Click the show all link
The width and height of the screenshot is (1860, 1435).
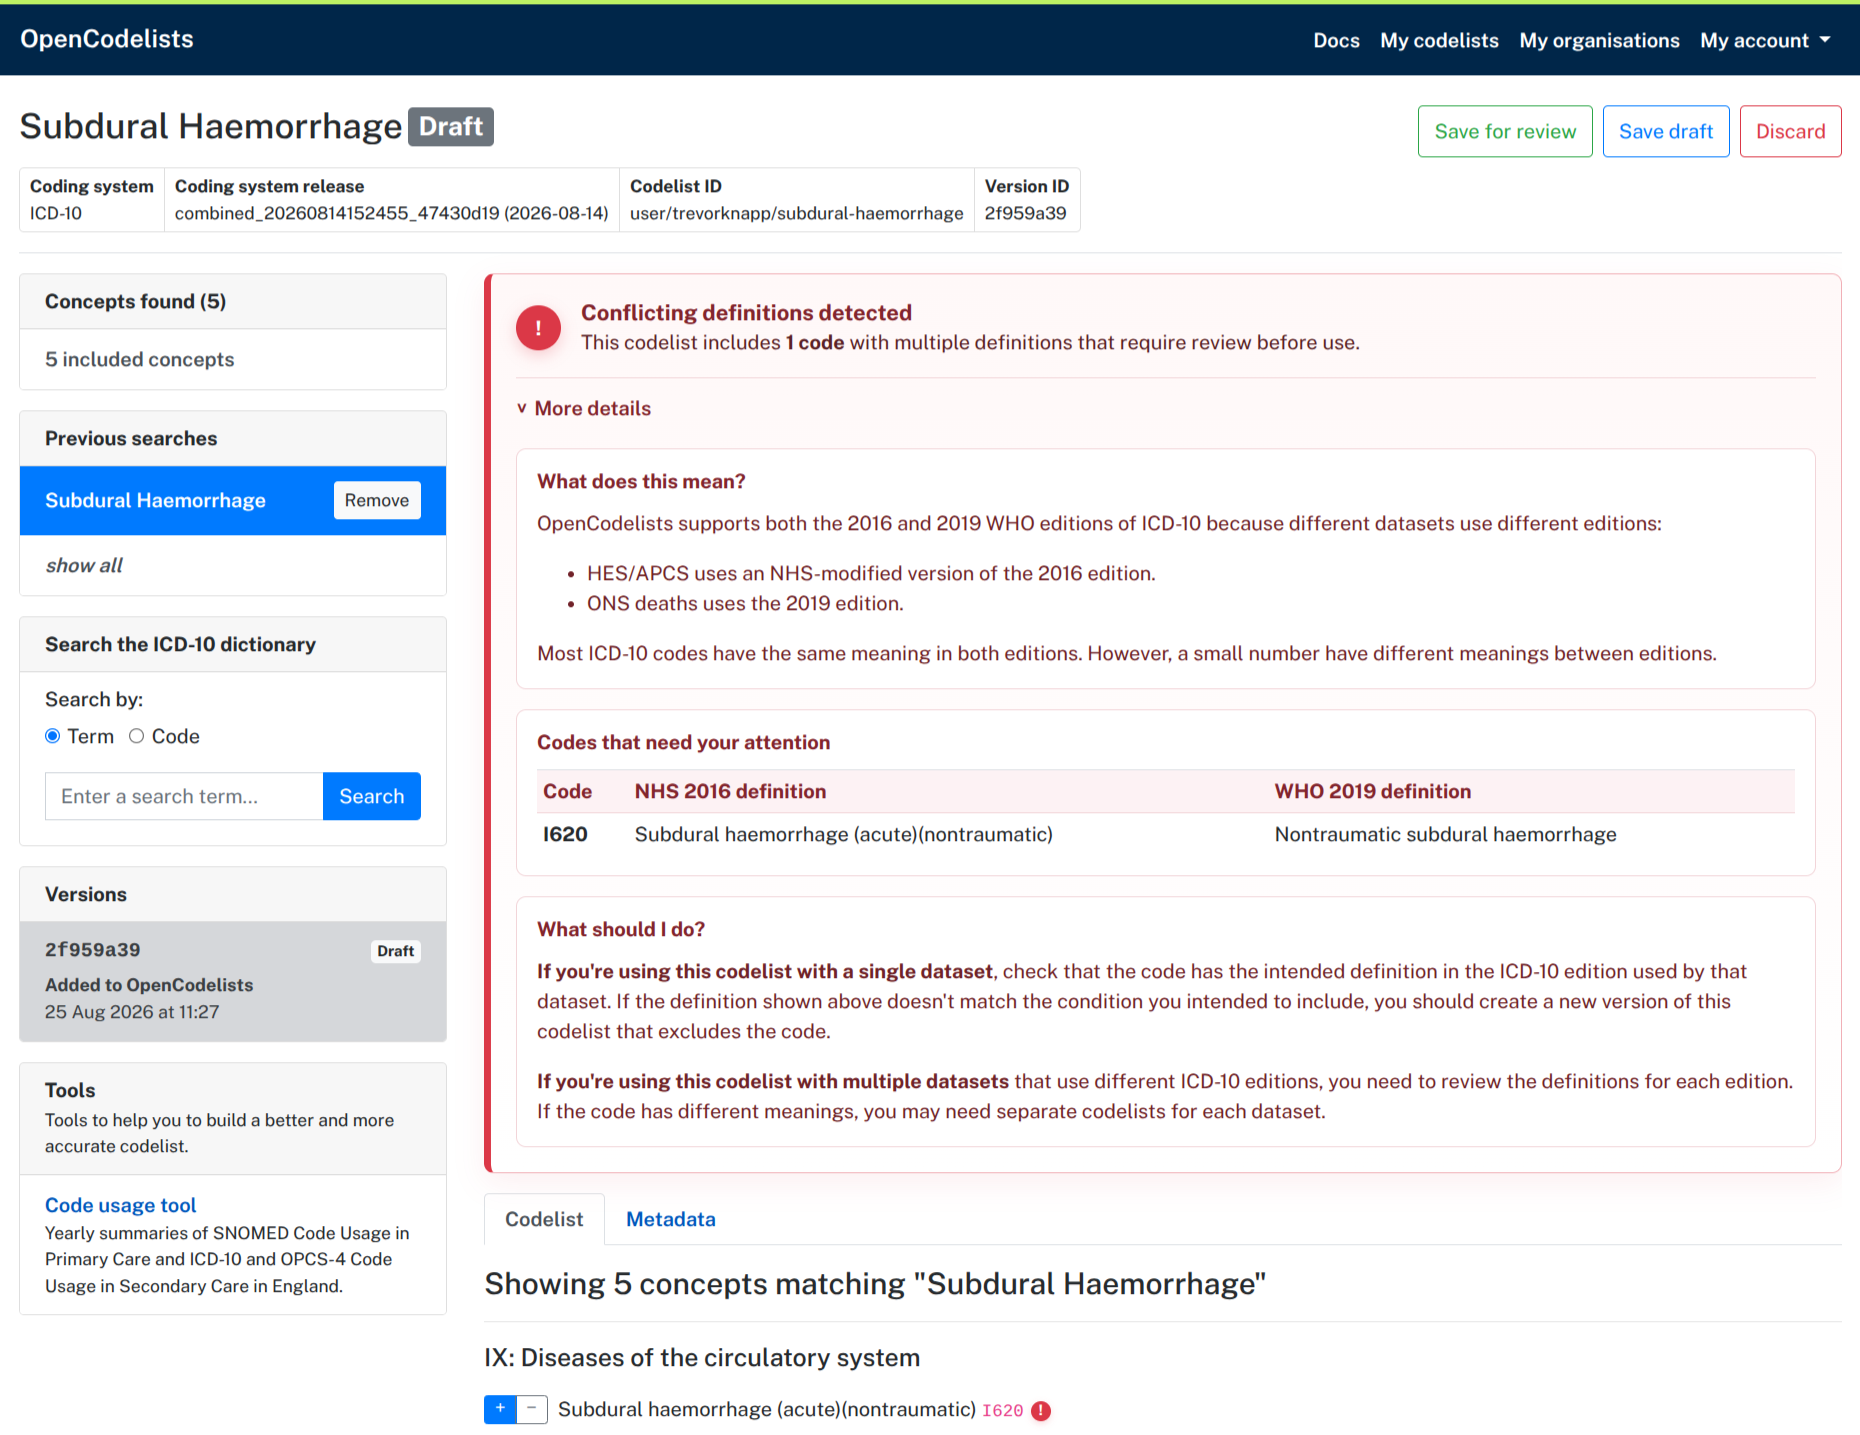(x=84, y=565)
